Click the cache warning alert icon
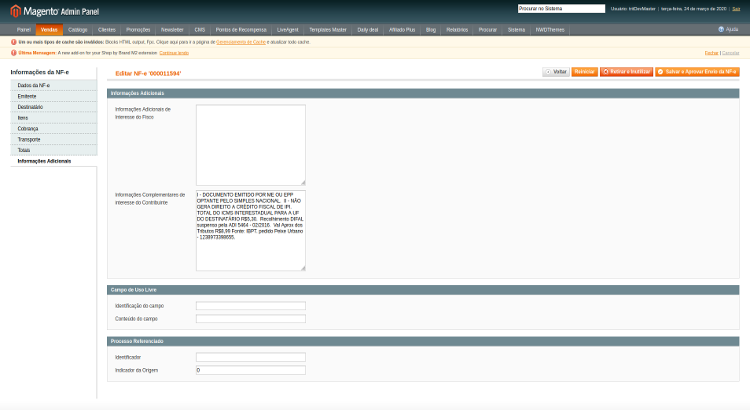The height and width of the screenshot is (410, 750). click(x=13, y=42)
